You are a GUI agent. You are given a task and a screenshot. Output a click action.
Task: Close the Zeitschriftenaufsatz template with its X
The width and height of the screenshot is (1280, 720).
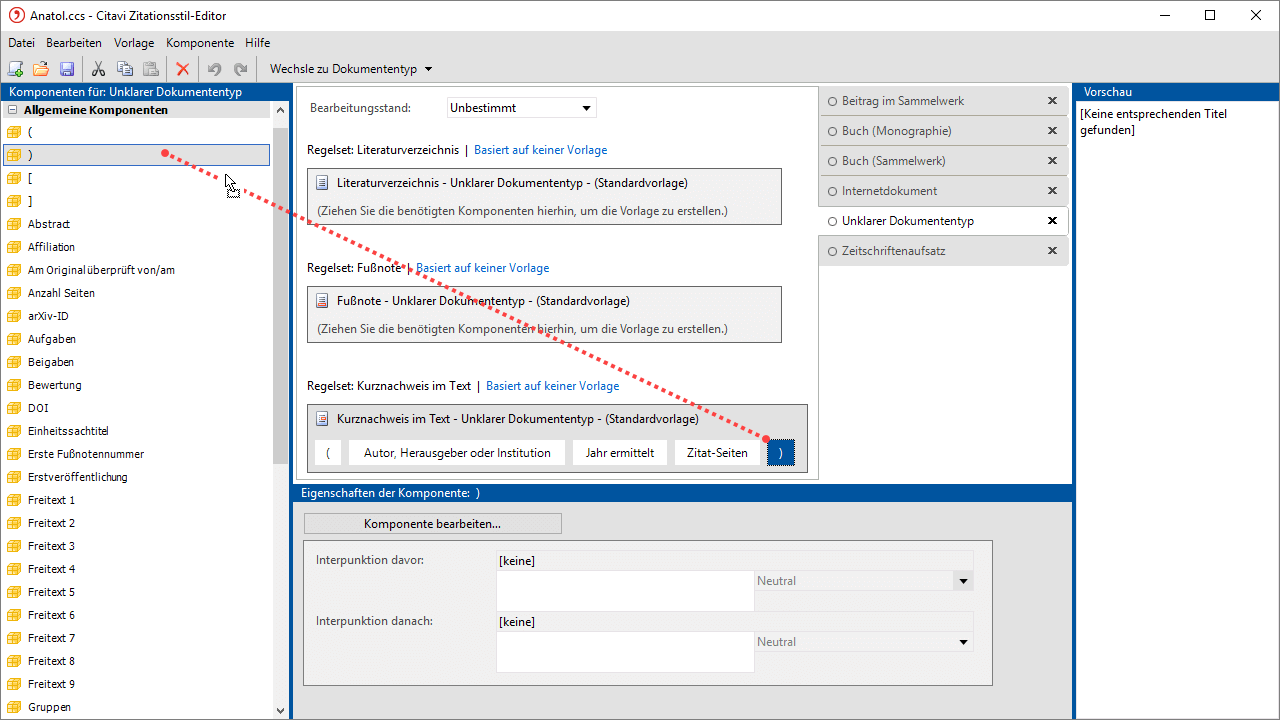tap(1052, 251)
